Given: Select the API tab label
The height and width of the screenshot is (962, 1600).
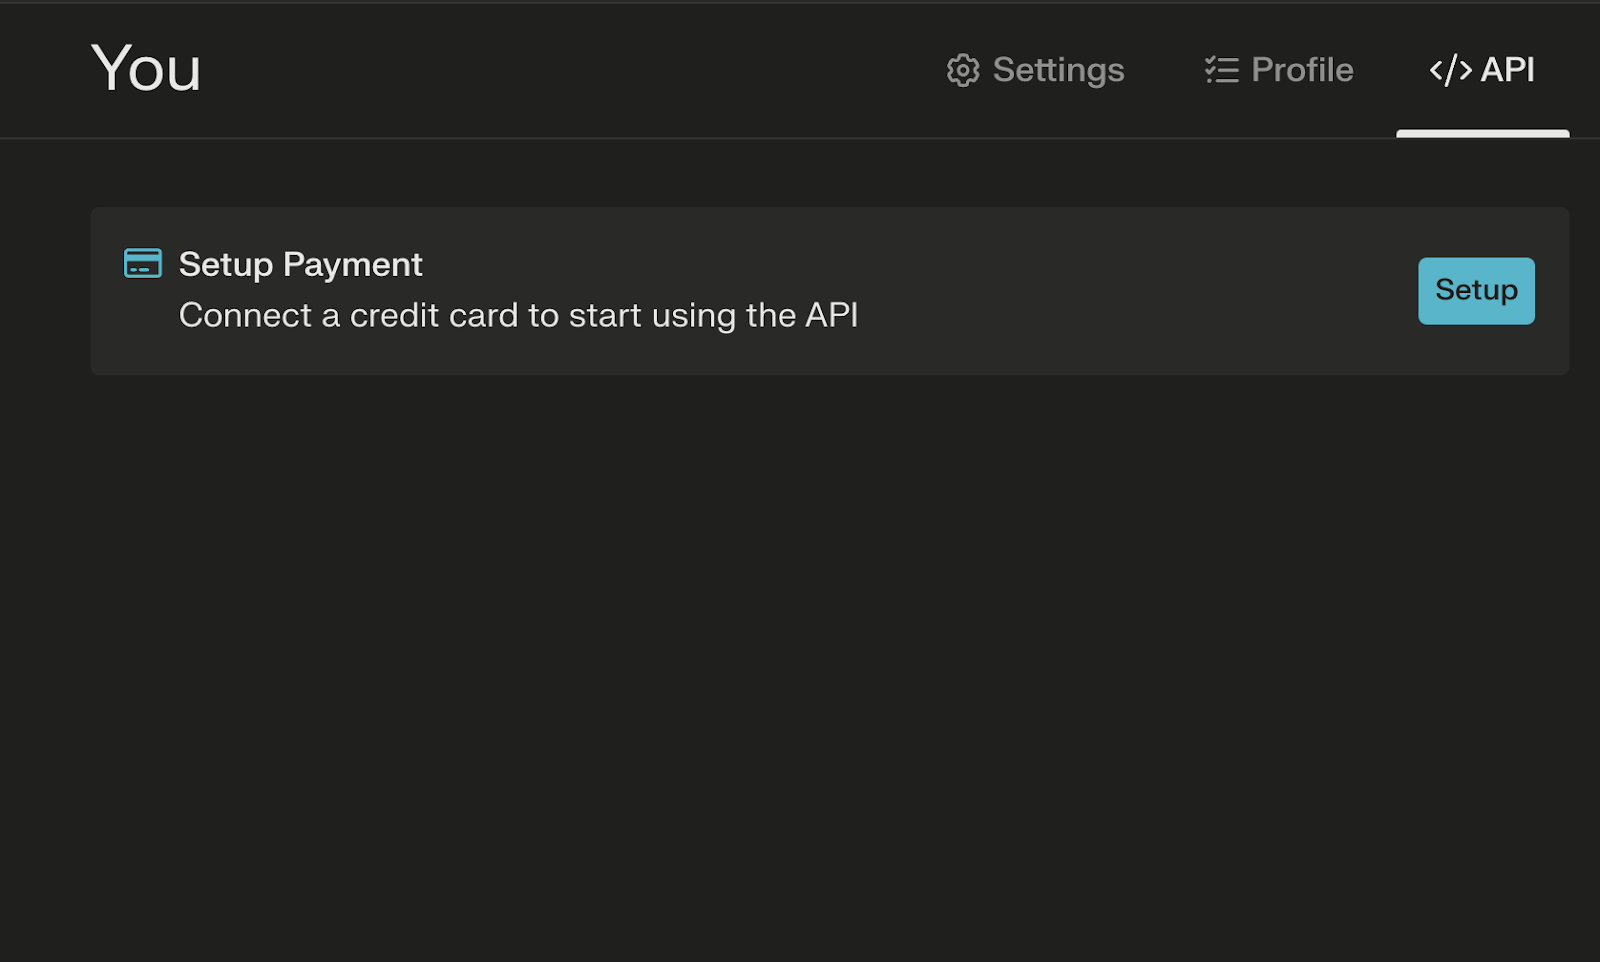Looking at the screenshot, I should pos(1507,70).
